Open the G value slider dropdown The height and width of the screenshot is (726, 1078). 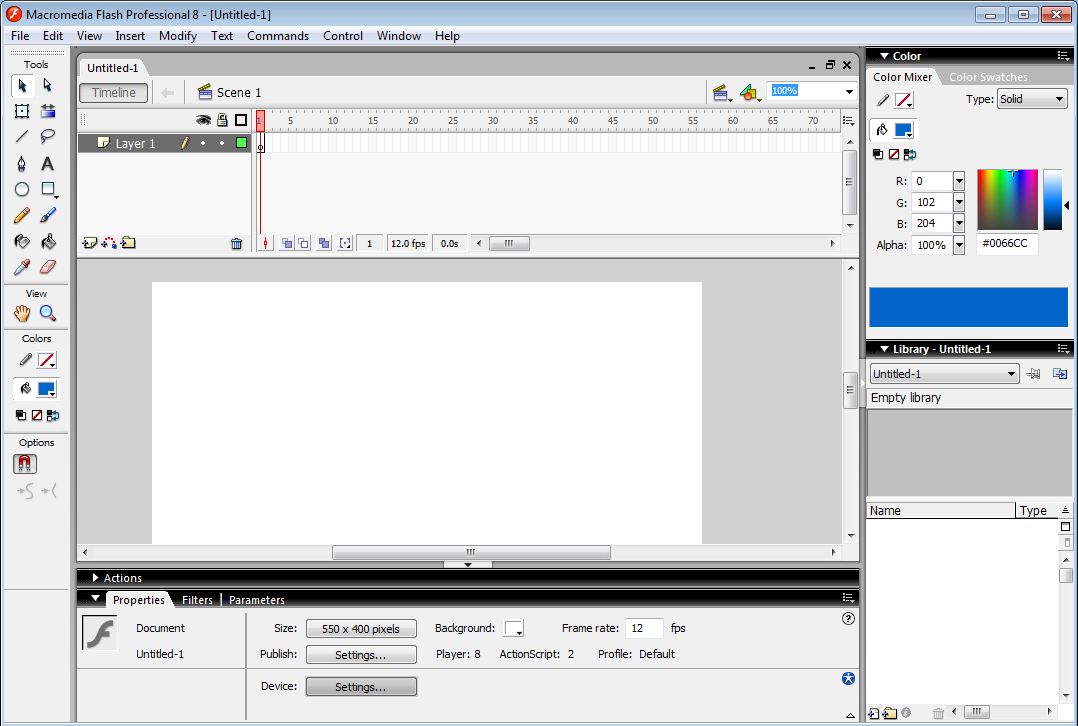(959, 202)
